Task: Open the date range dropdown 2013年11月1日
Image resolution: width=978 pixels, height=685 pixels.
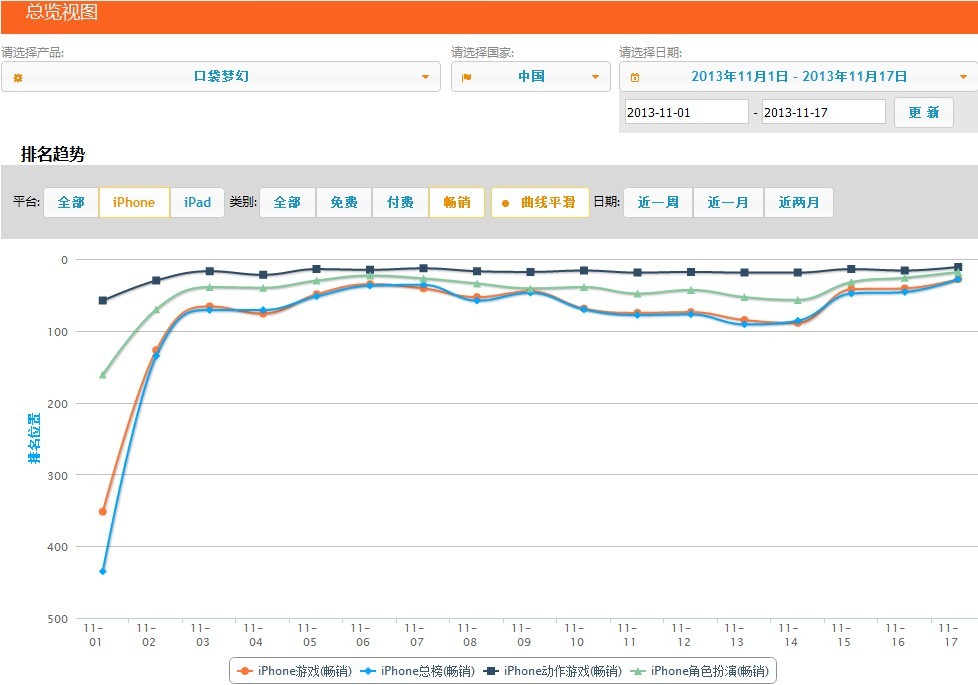Action: coord(798,77)
